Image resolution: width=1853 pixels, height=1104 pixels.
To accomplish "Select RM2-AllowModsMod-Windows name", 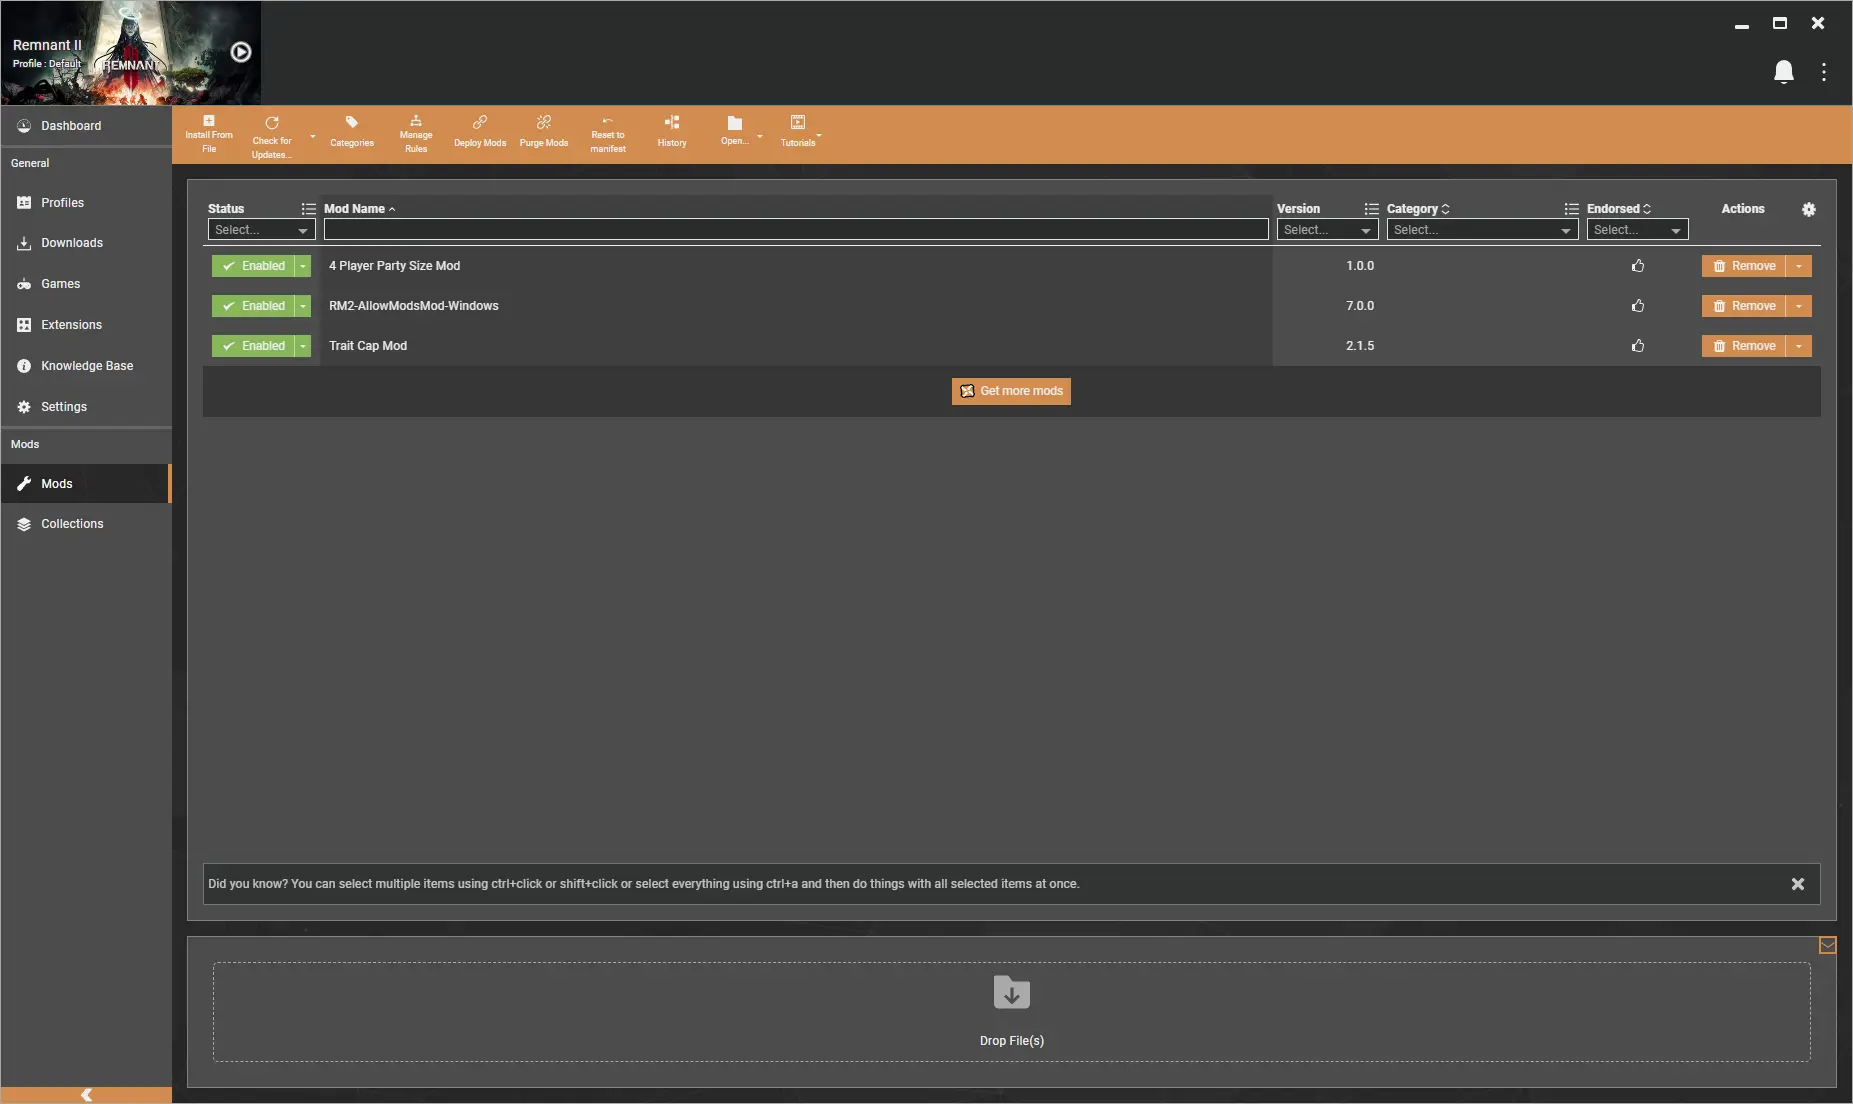I will (x=413, y=306).
